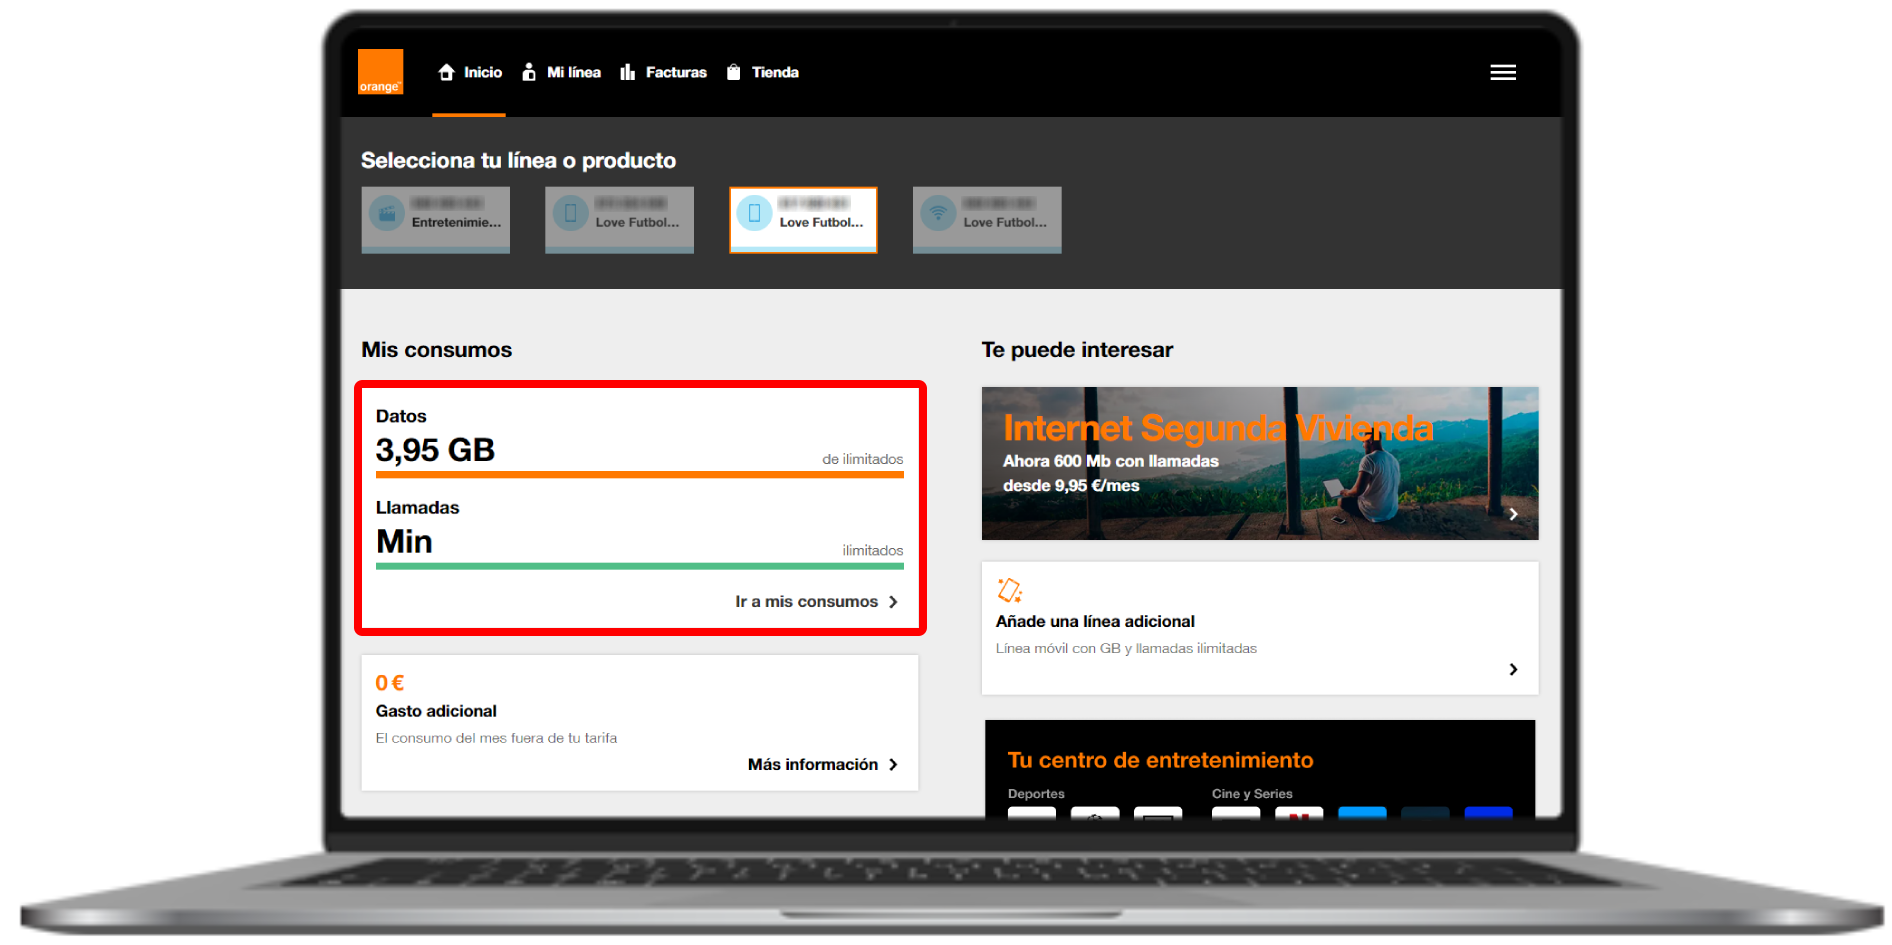
Task: Open the Inicio tab
Action: [x=470, y=72]
